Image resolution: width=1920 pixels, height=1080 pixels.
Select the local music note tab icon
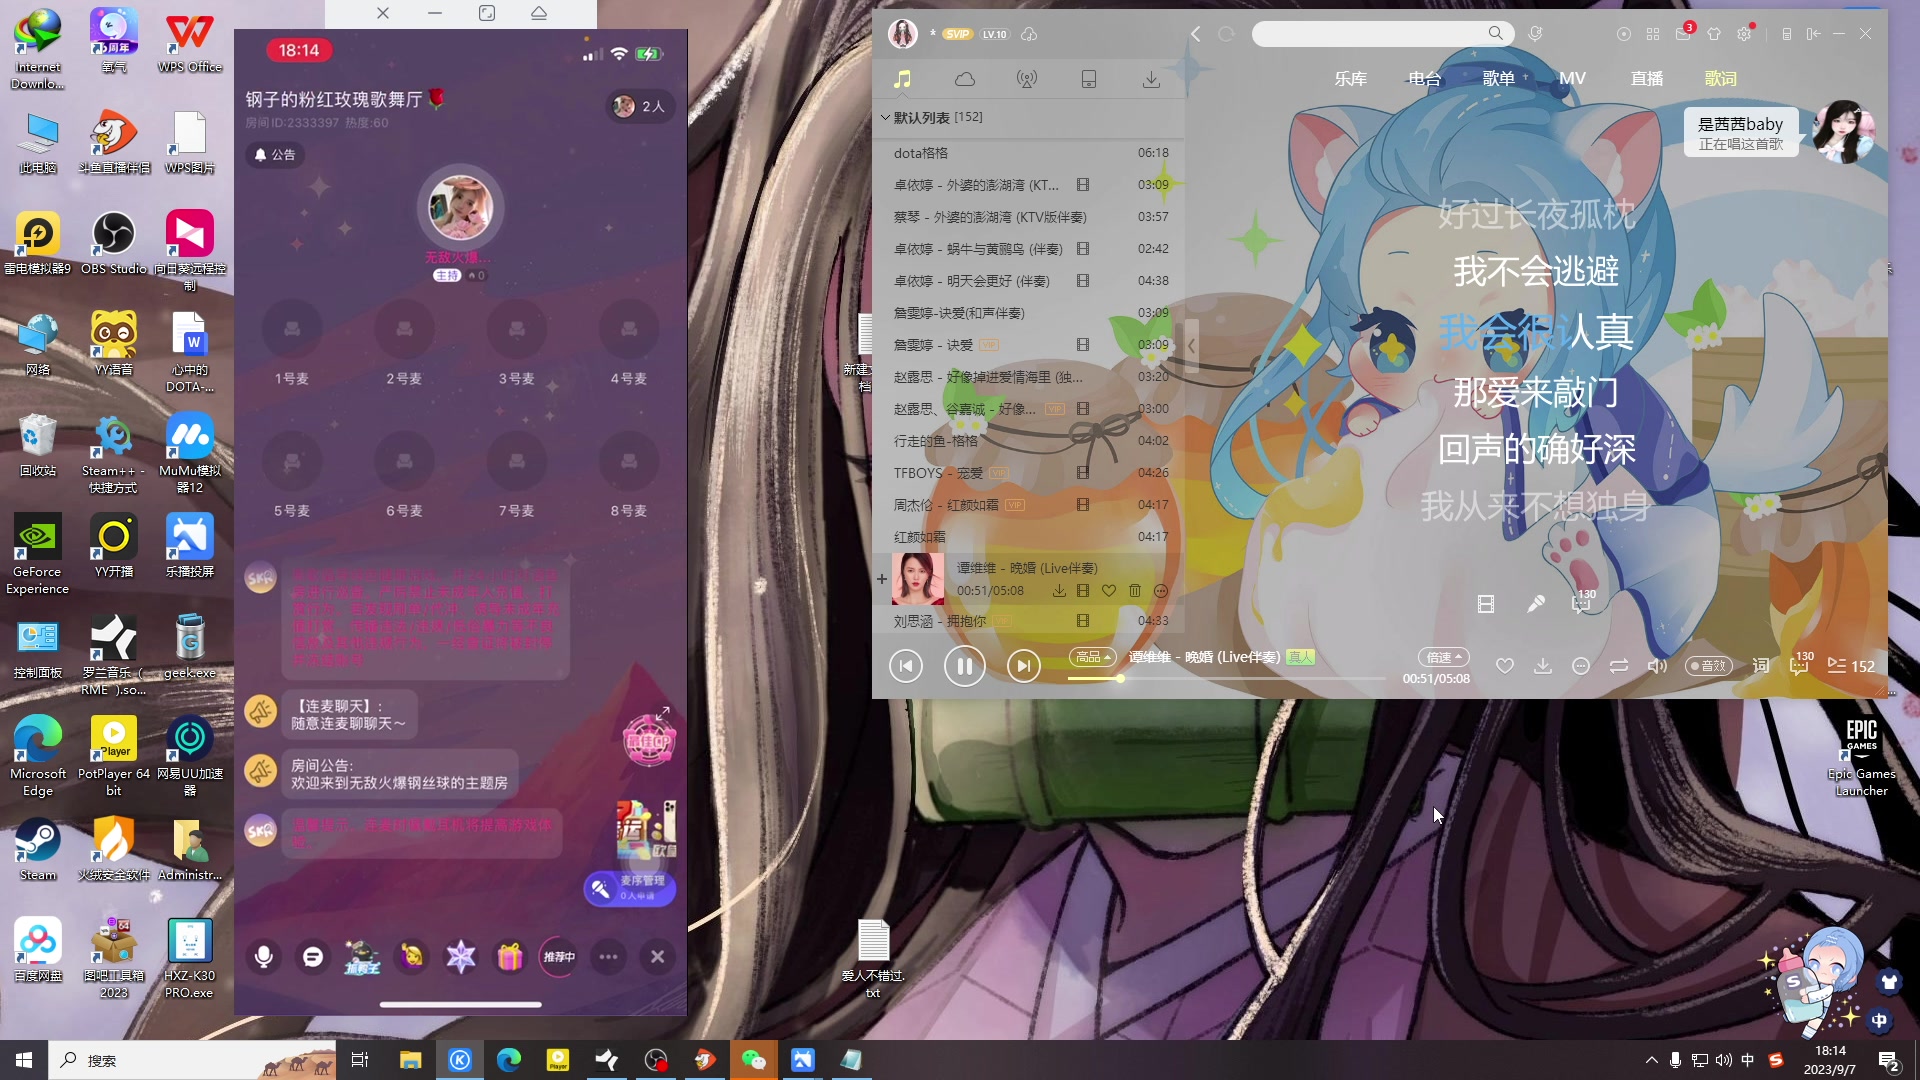pos(902,79)
